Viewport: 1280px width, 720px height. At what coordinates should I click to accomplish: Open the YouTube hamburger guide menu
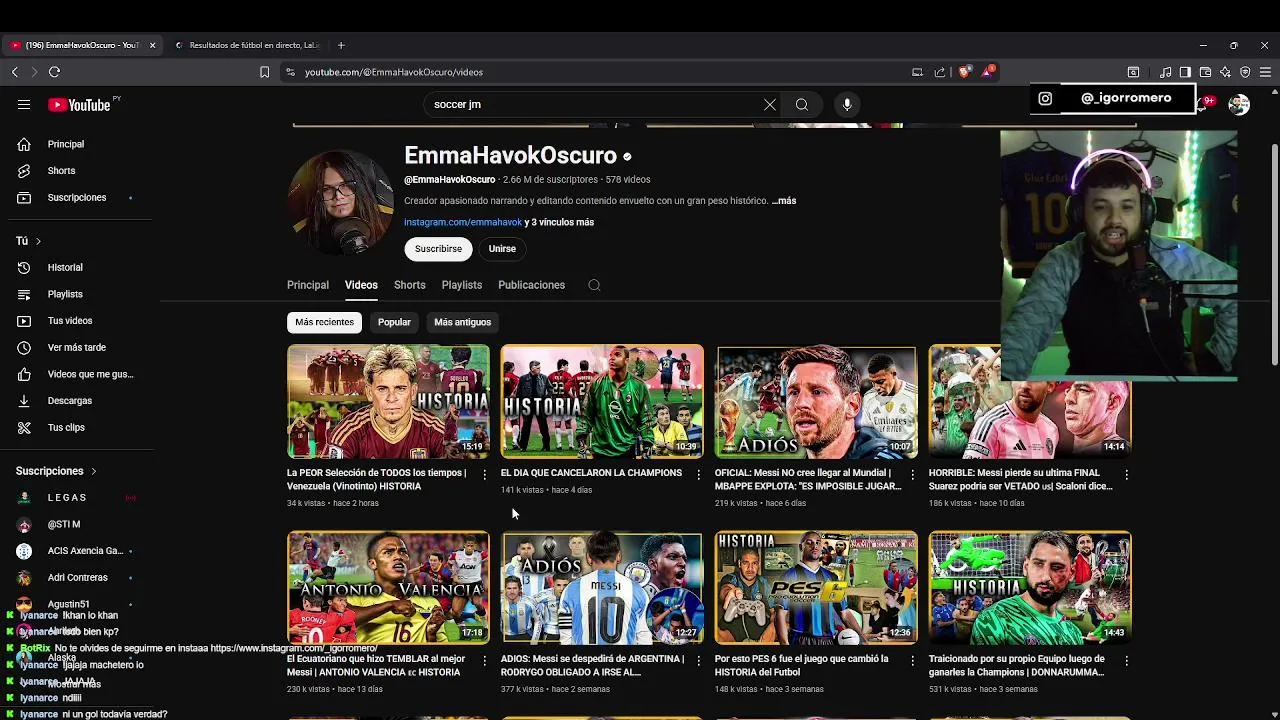pos(24,104)
